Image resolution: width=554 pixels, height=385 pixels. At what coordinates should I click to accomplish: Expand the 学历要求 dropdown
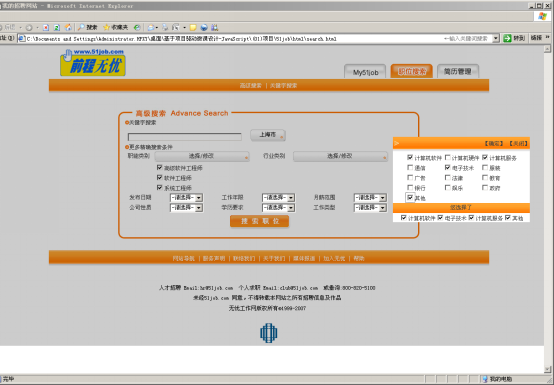(278, 208)
